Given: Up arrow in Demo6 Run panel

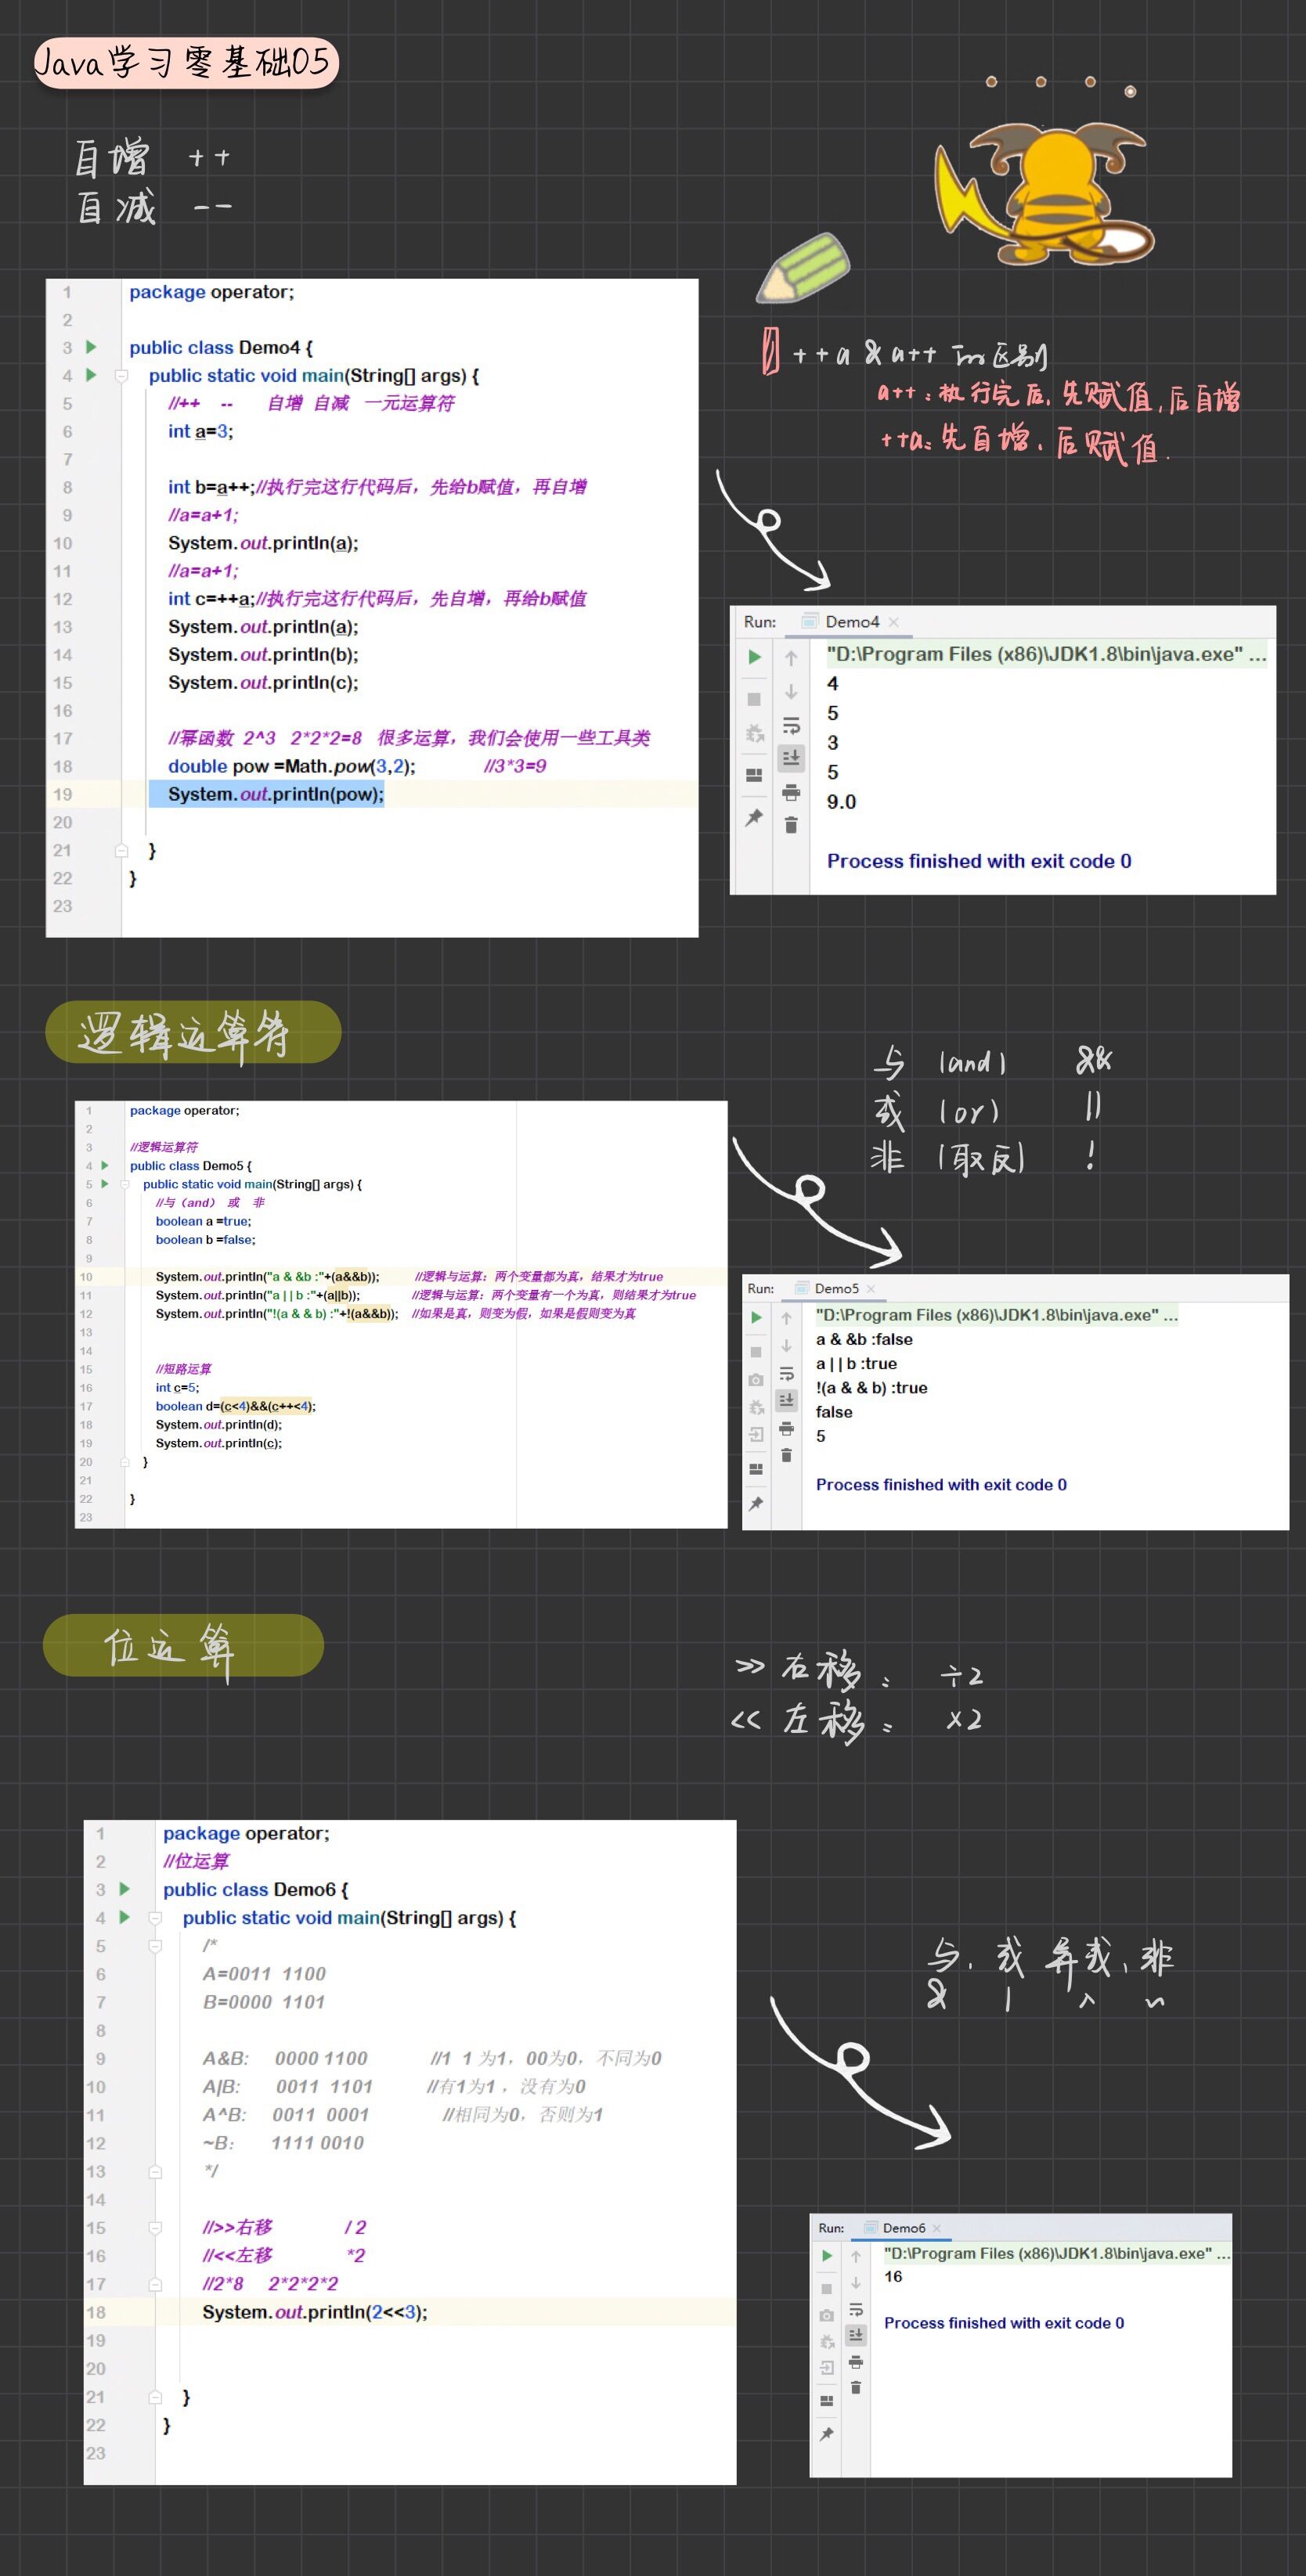Looking at the screenshot, I should 856,2257.
